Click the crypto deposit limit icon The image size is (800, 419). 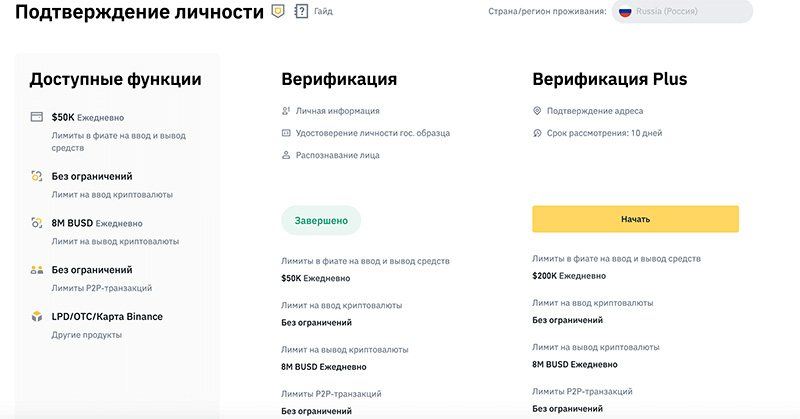pos(36,176)
